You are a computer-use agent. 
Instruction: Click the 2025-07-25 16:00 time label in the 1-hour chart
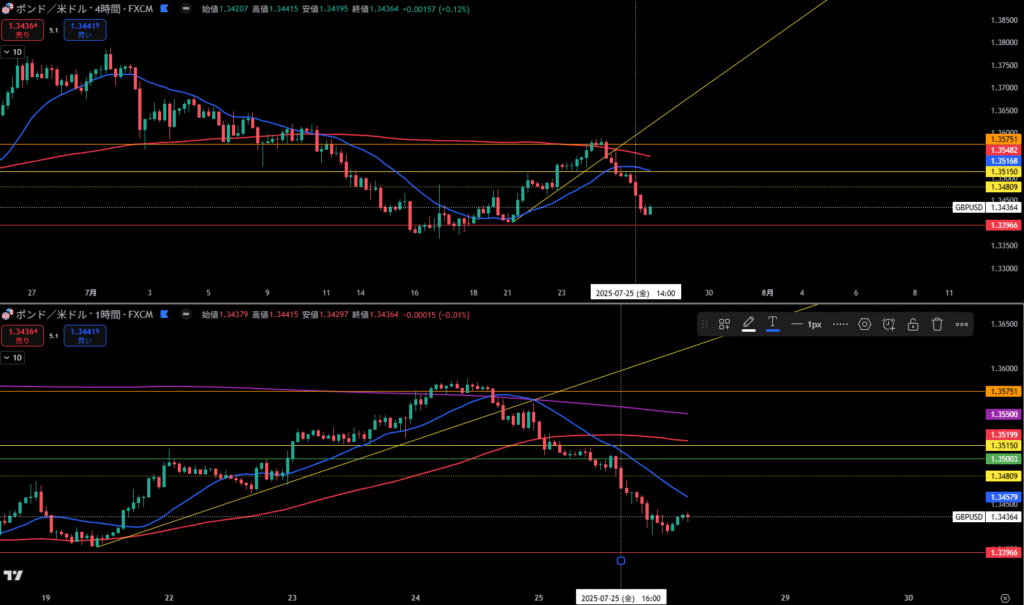pyautogui.click(x=621, y=598)
